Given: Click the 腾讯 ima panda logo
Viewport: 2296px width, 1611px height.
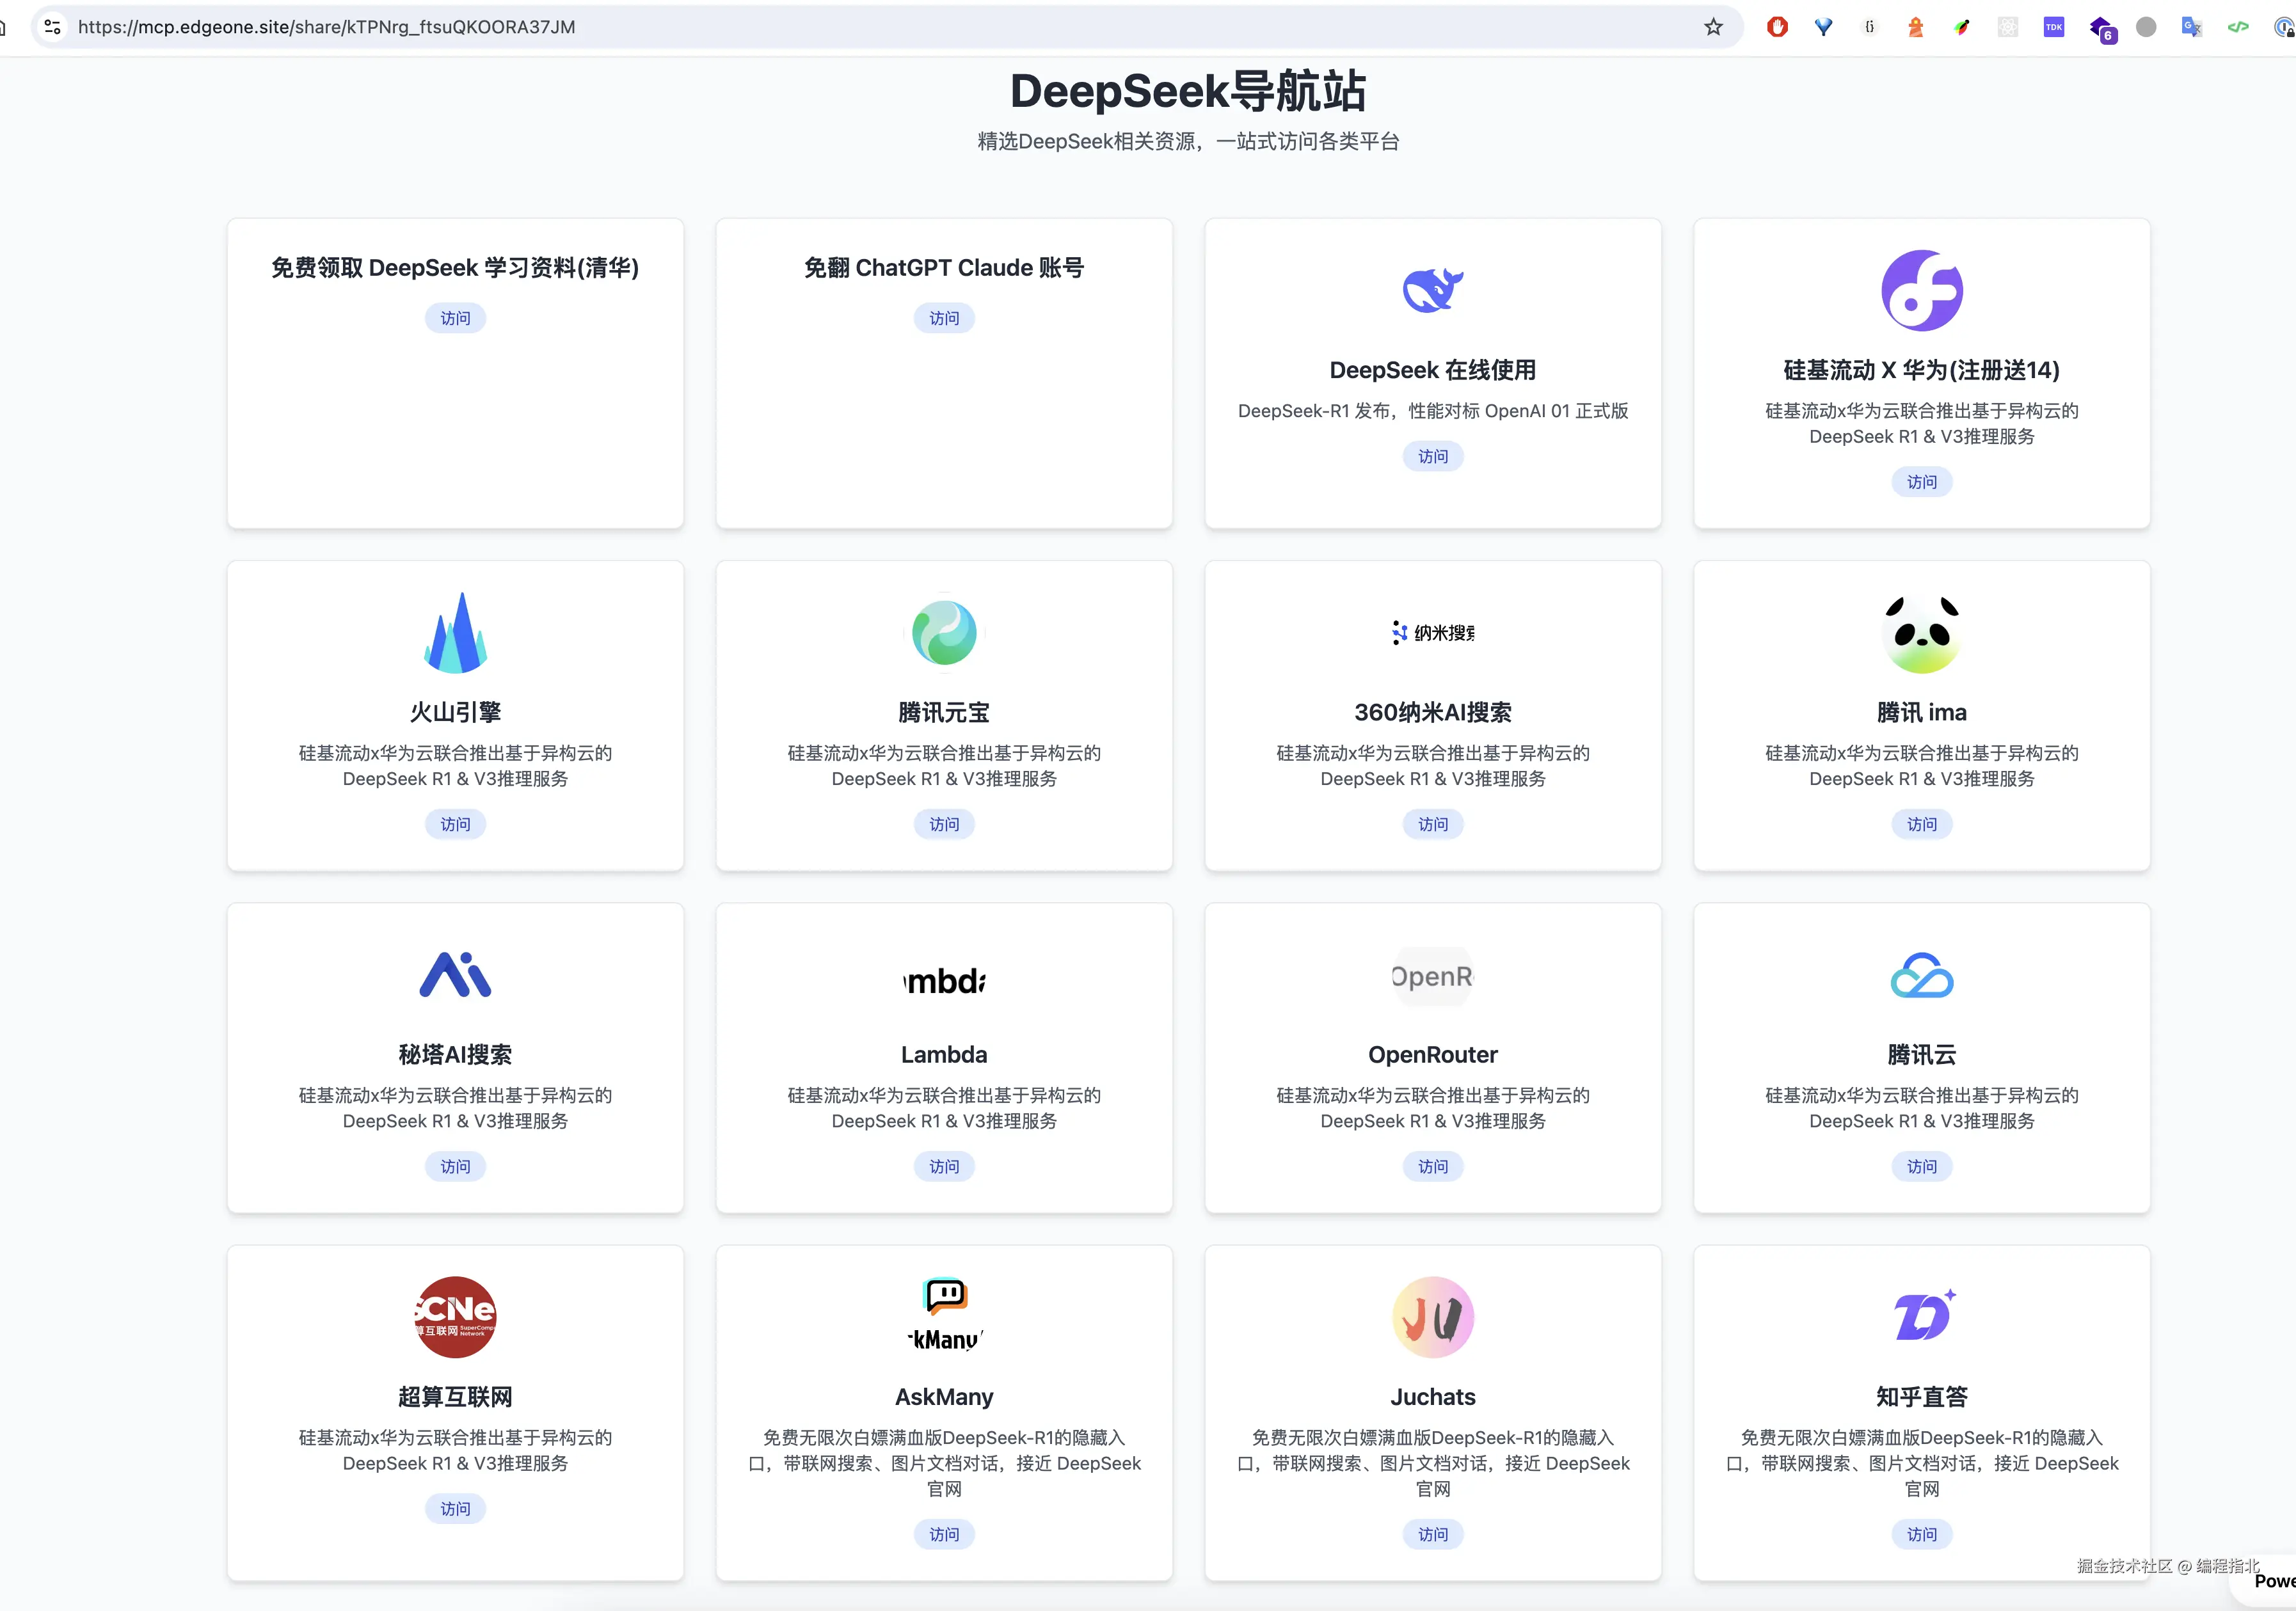Looking at the screenshot, I should coord(1921,633).
